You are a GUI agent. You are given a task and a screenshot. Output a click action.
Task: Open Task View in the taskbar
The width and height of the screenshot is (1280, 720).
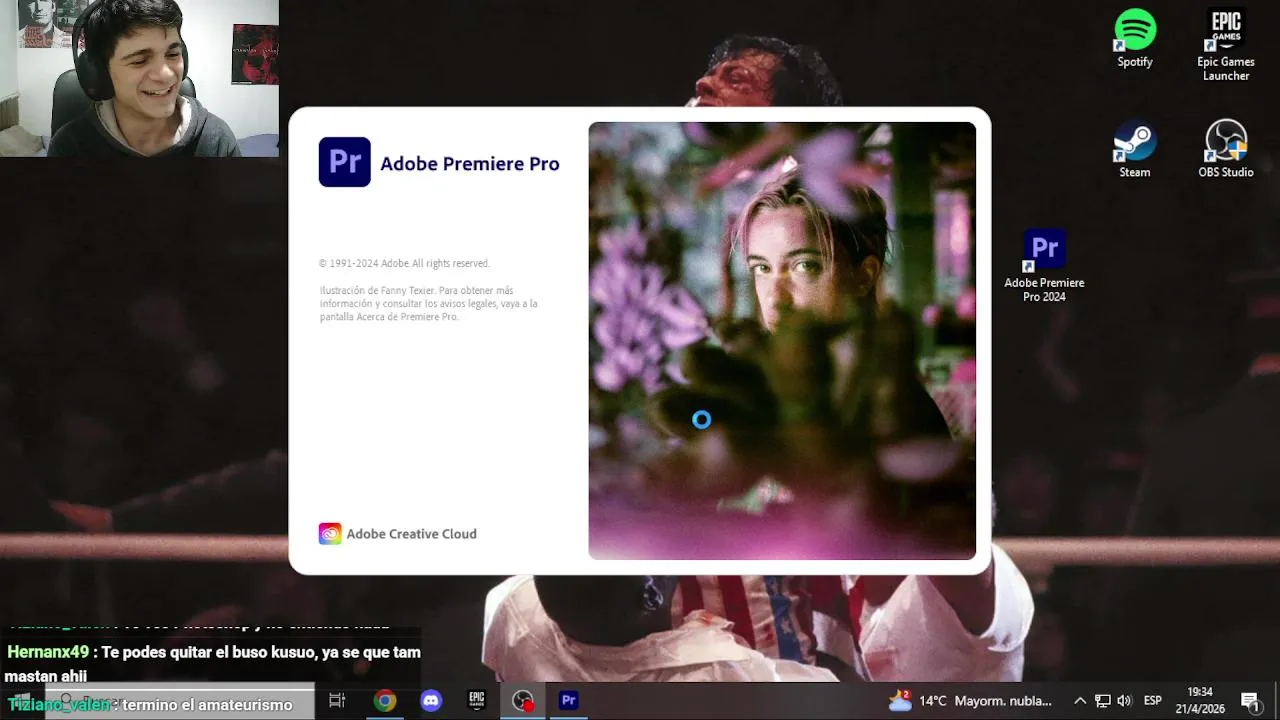point(337,701)
